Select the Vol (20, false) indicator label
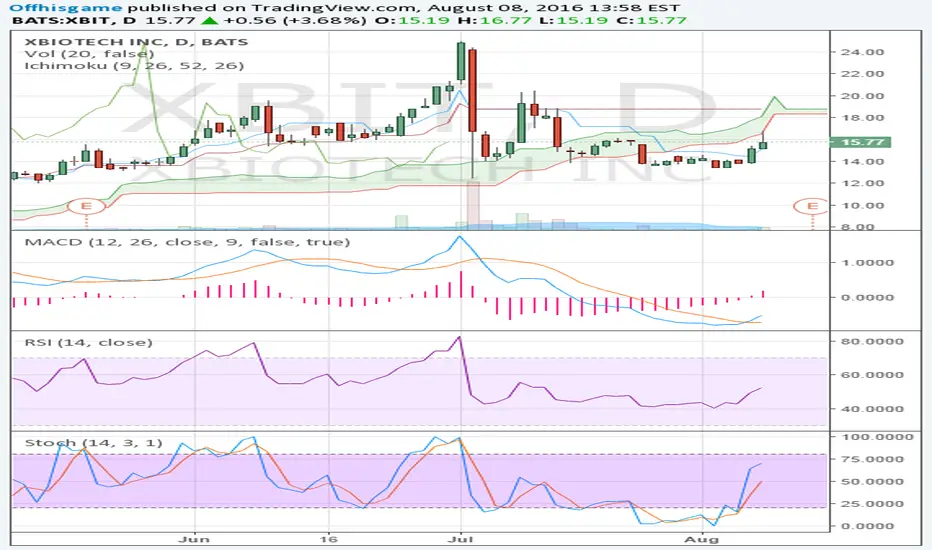932x550 pixels. click(x=89, y=54)
